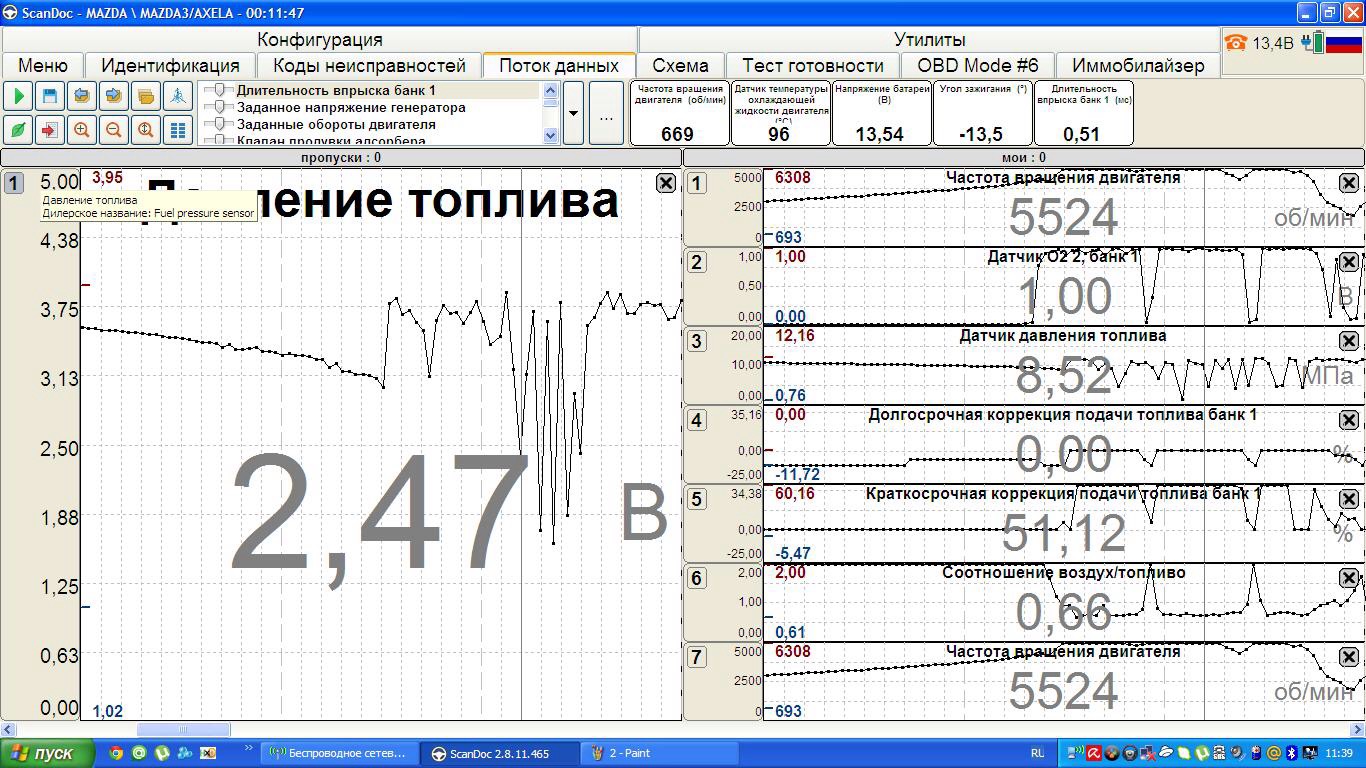Open the yellow folders icon
The image size is (1366, 768).
pyautogui.click(x=146, y=97)
